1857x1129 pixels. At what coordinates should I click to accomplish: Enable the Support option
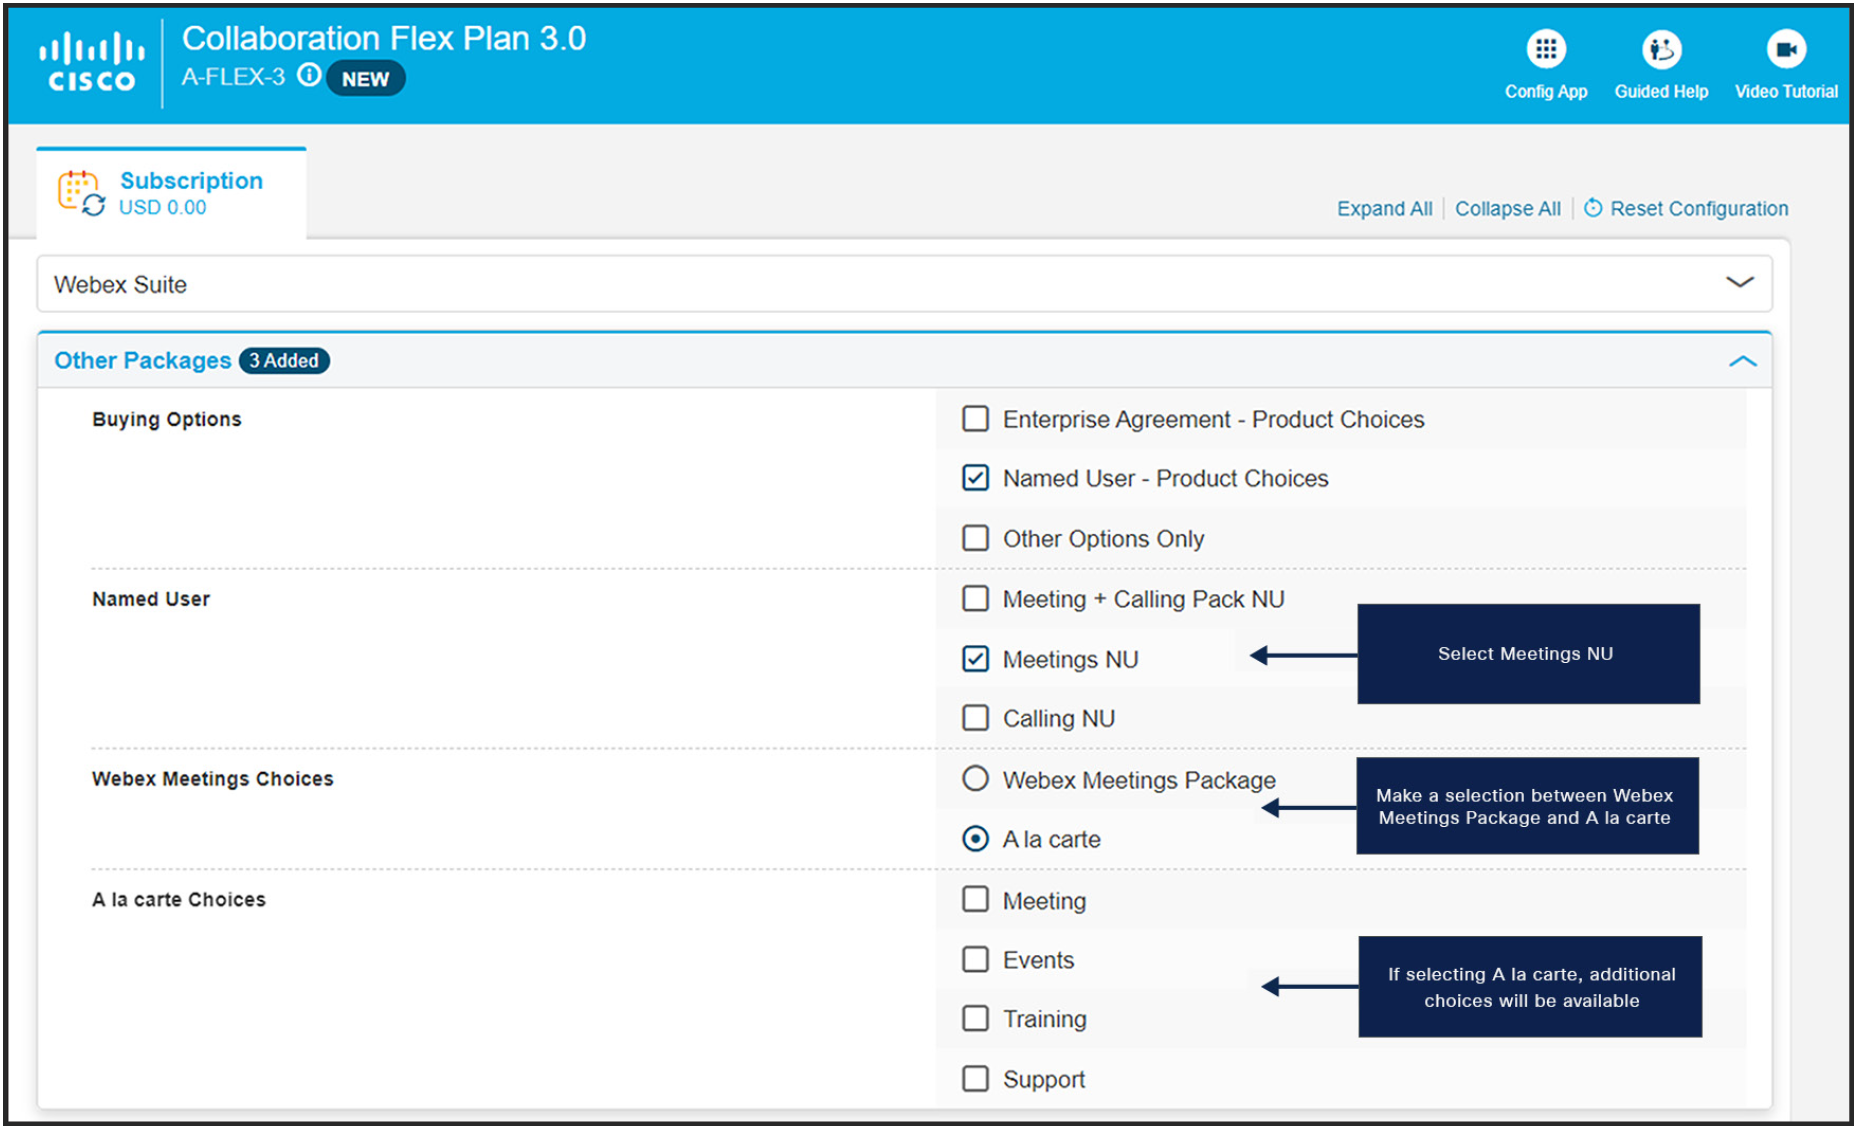click(x=974, y=1078)
